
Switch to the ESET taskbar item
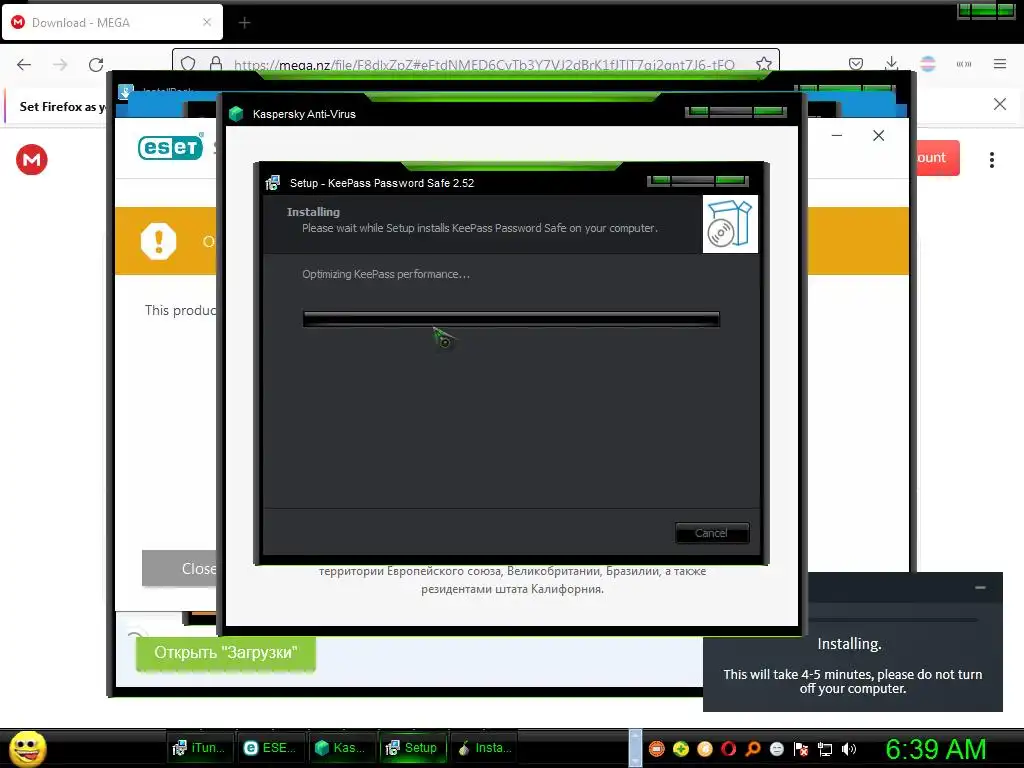270,748
